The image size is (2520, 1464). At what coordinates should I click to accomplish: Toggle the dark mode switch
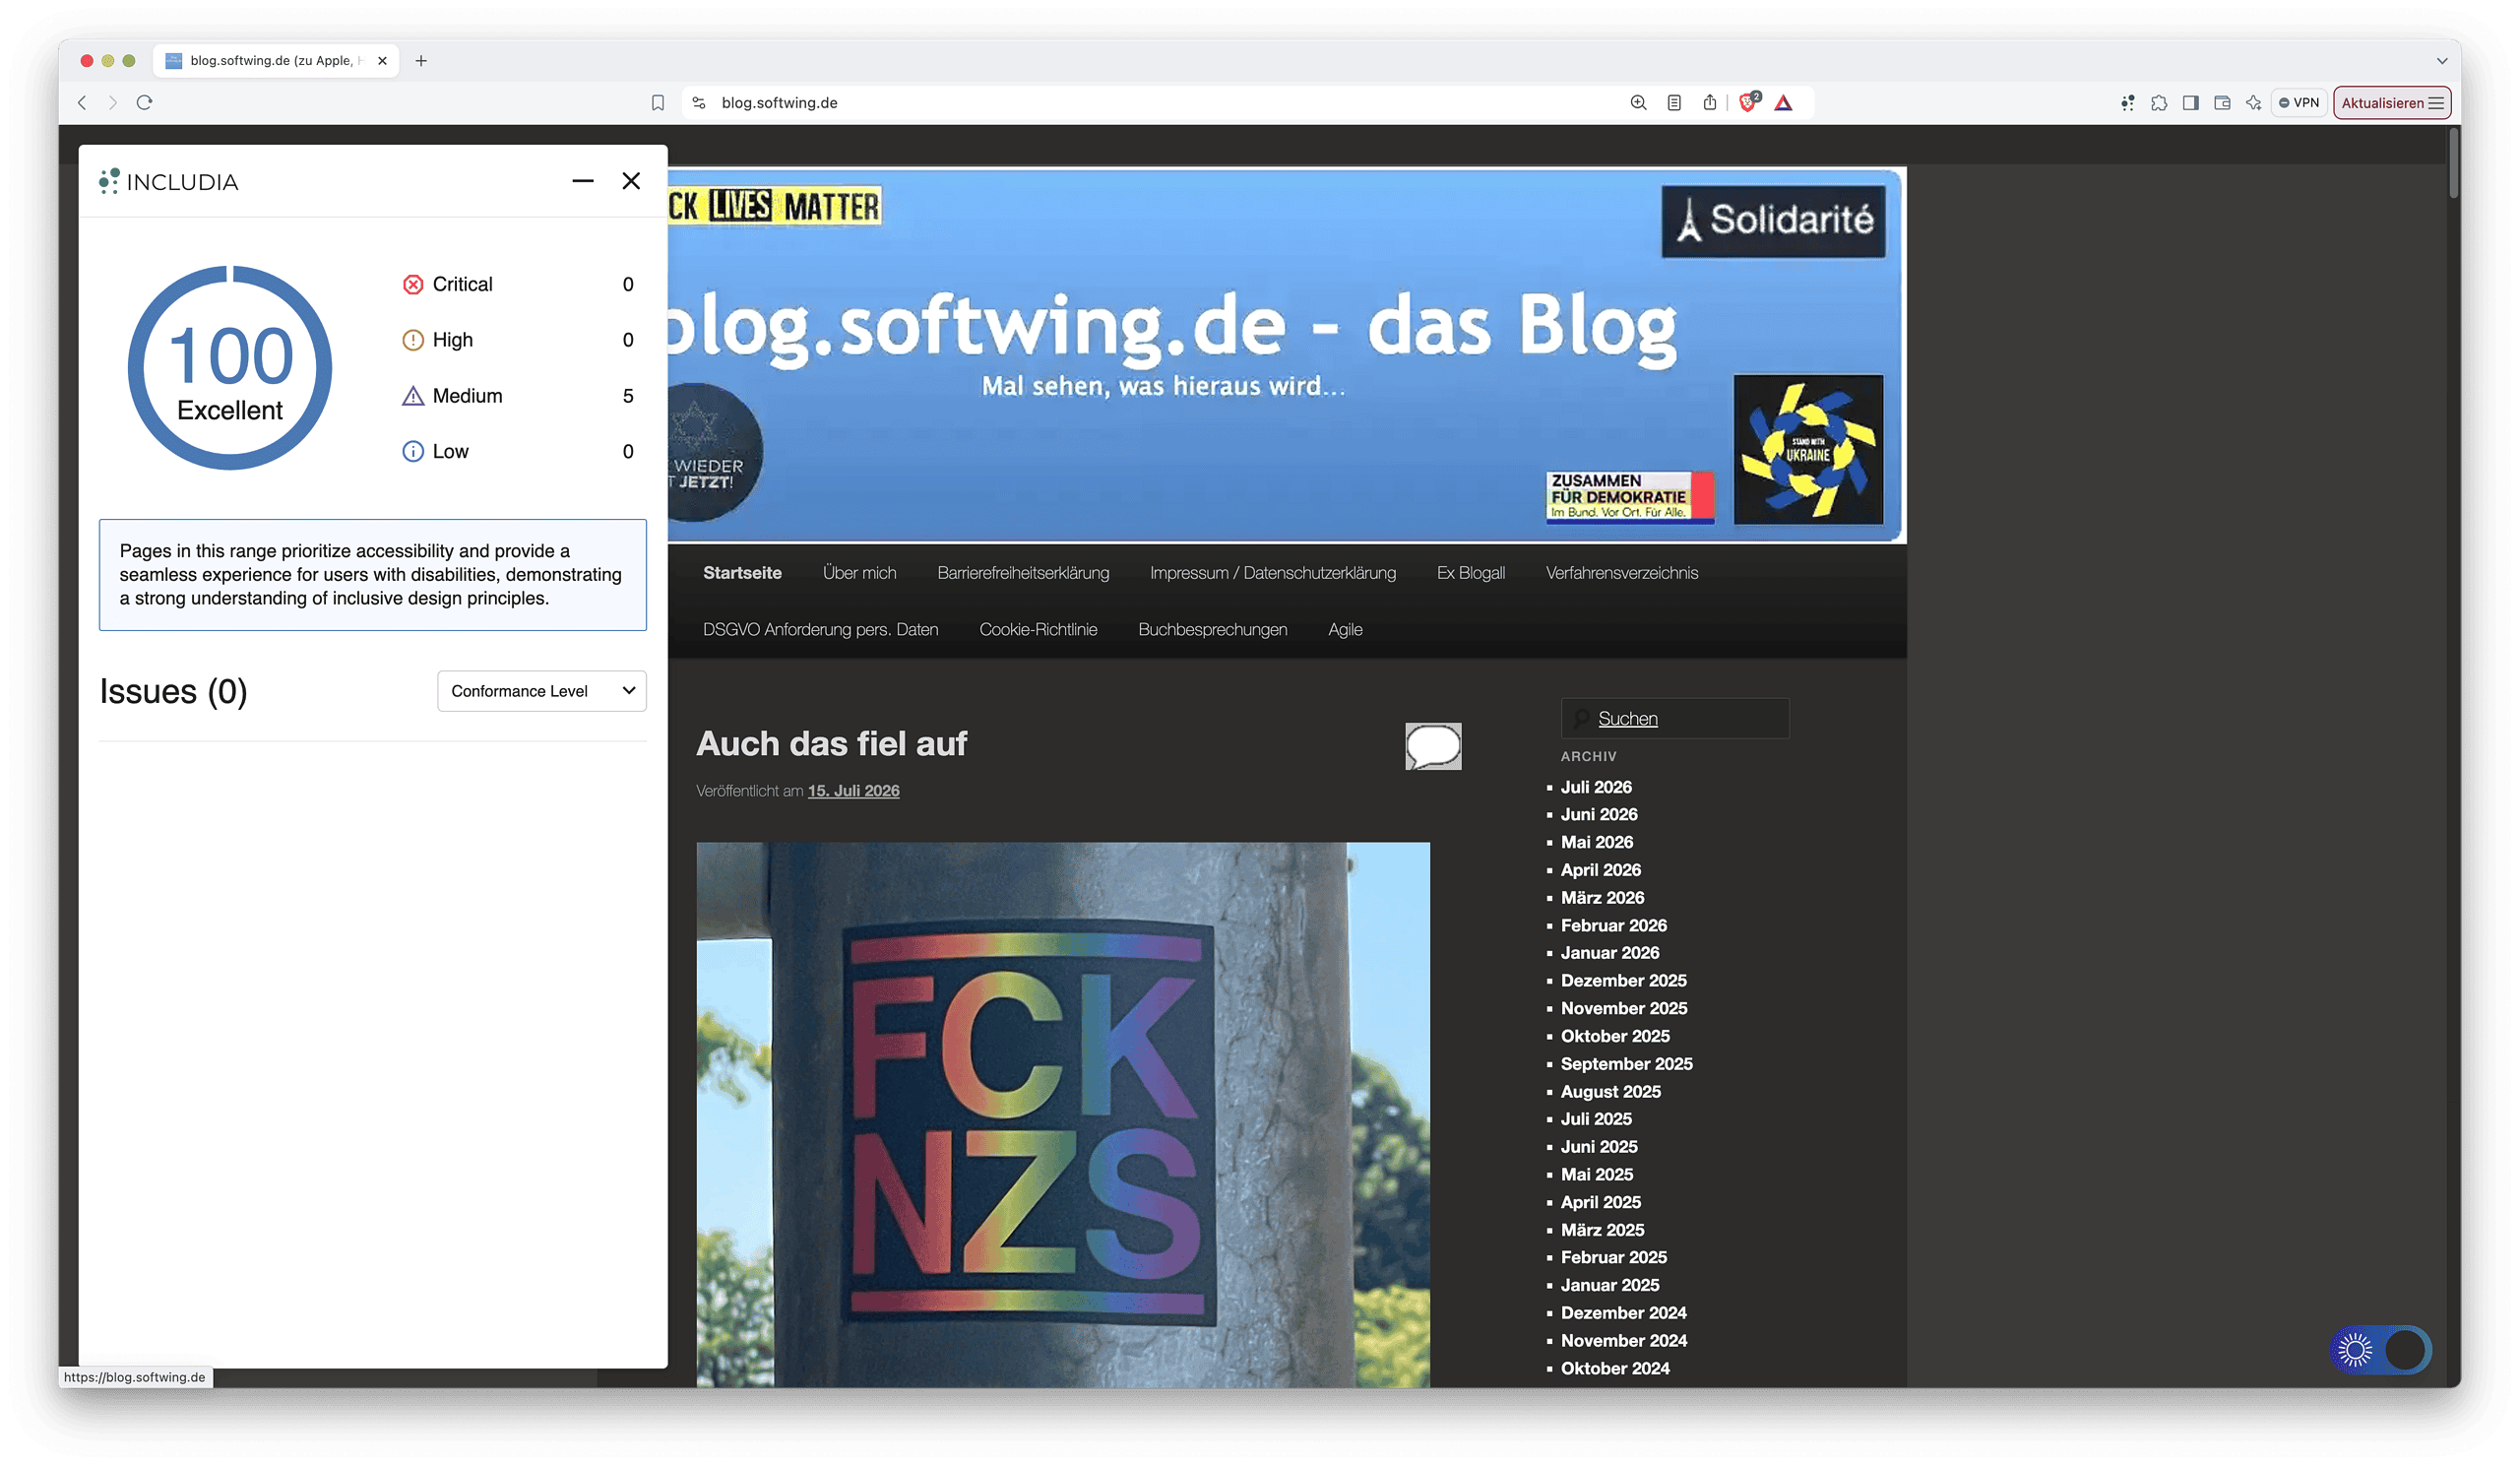click(x=2380, y=1350)
